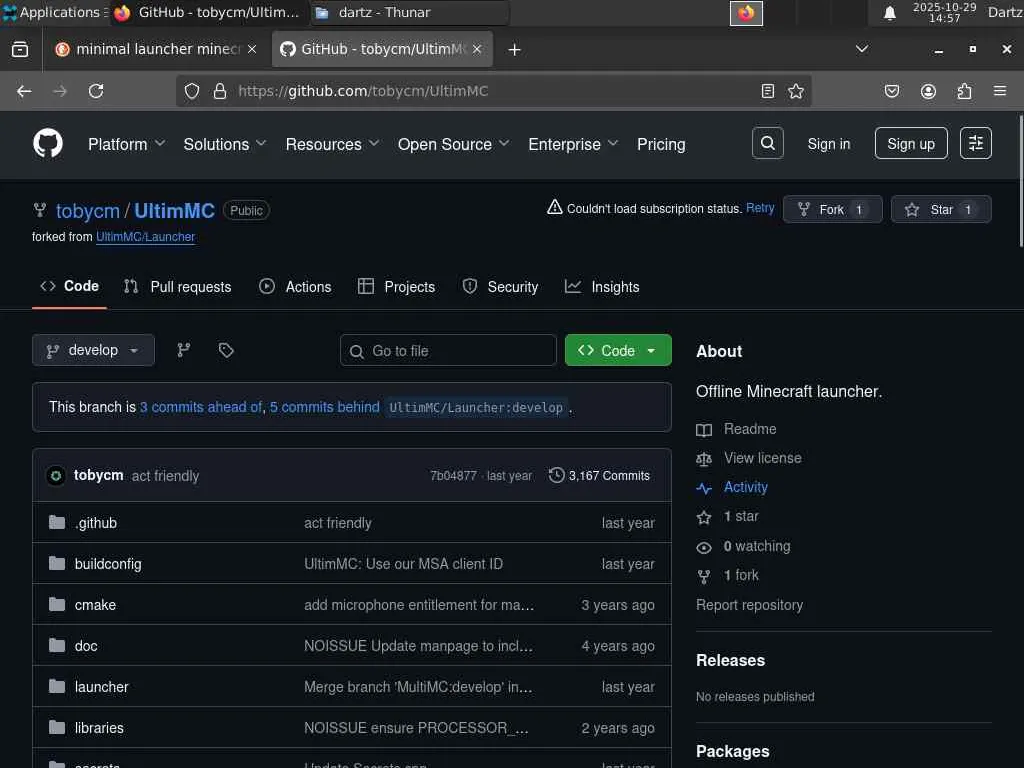1024x768 pixels.
Task: Open the develop branch selector
Action: 93,351
